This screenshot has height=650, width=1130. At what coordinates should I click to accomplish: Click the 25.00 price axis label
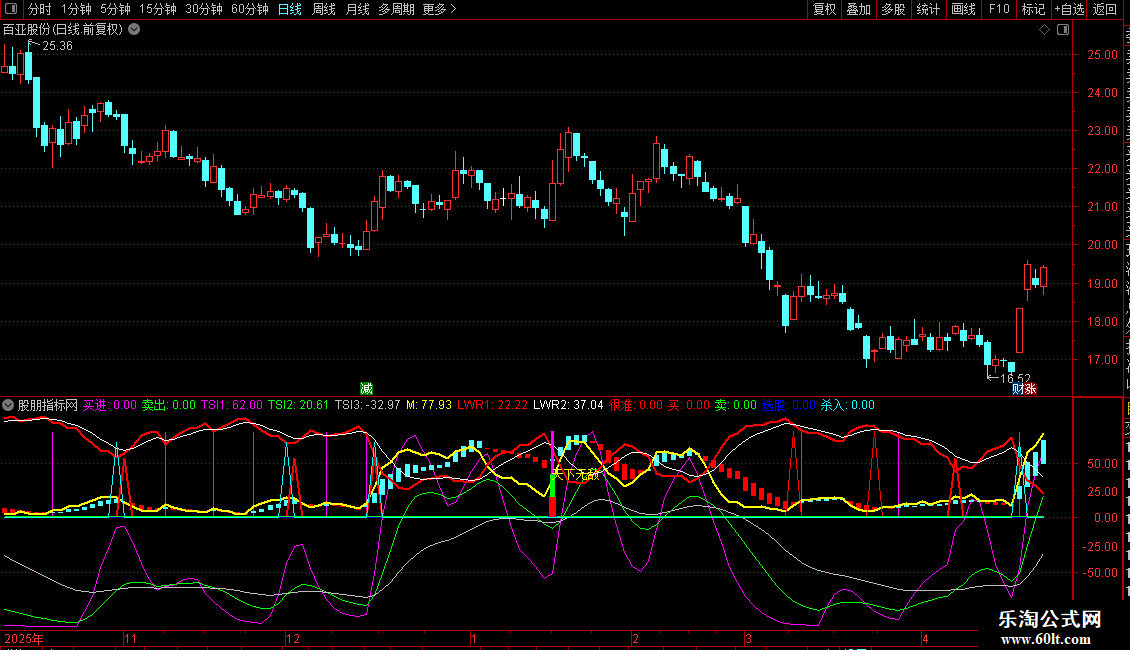point(1103,55)
